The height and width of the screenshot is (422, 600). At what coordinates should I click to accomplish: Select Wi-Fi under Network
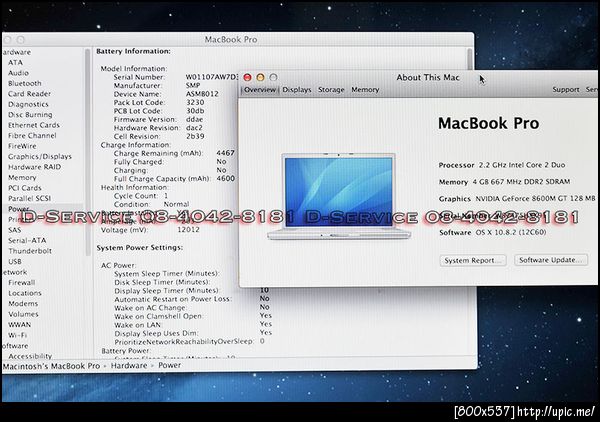click(x=18, y=335)
